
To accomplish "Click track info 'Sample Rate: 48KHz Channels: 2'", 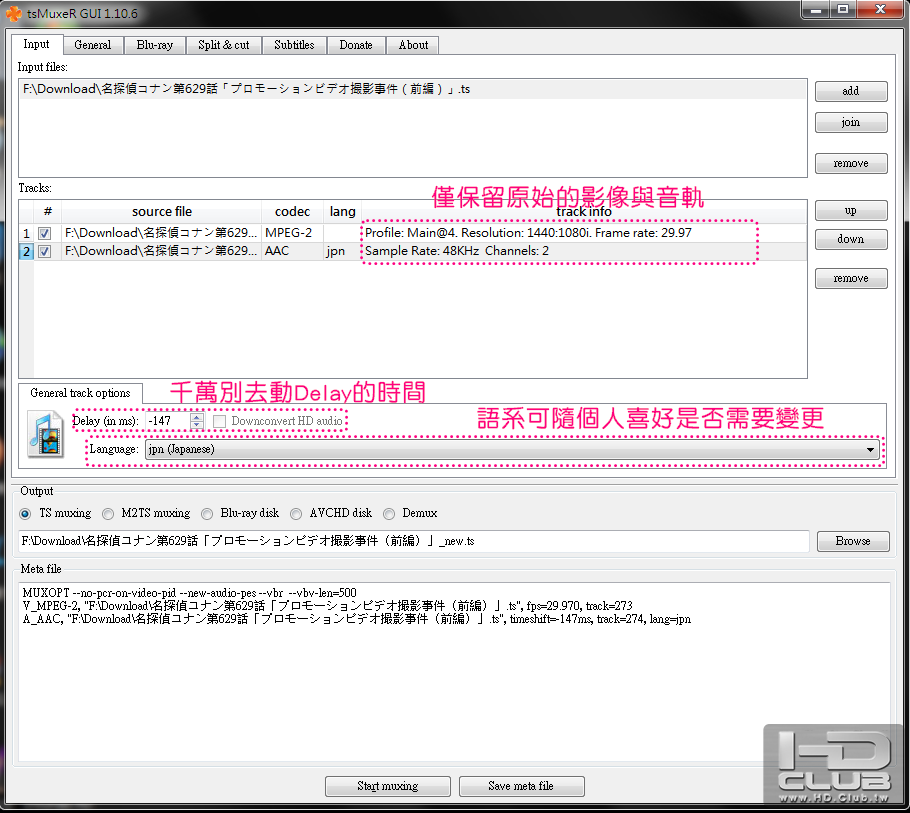I will [457, 251].
